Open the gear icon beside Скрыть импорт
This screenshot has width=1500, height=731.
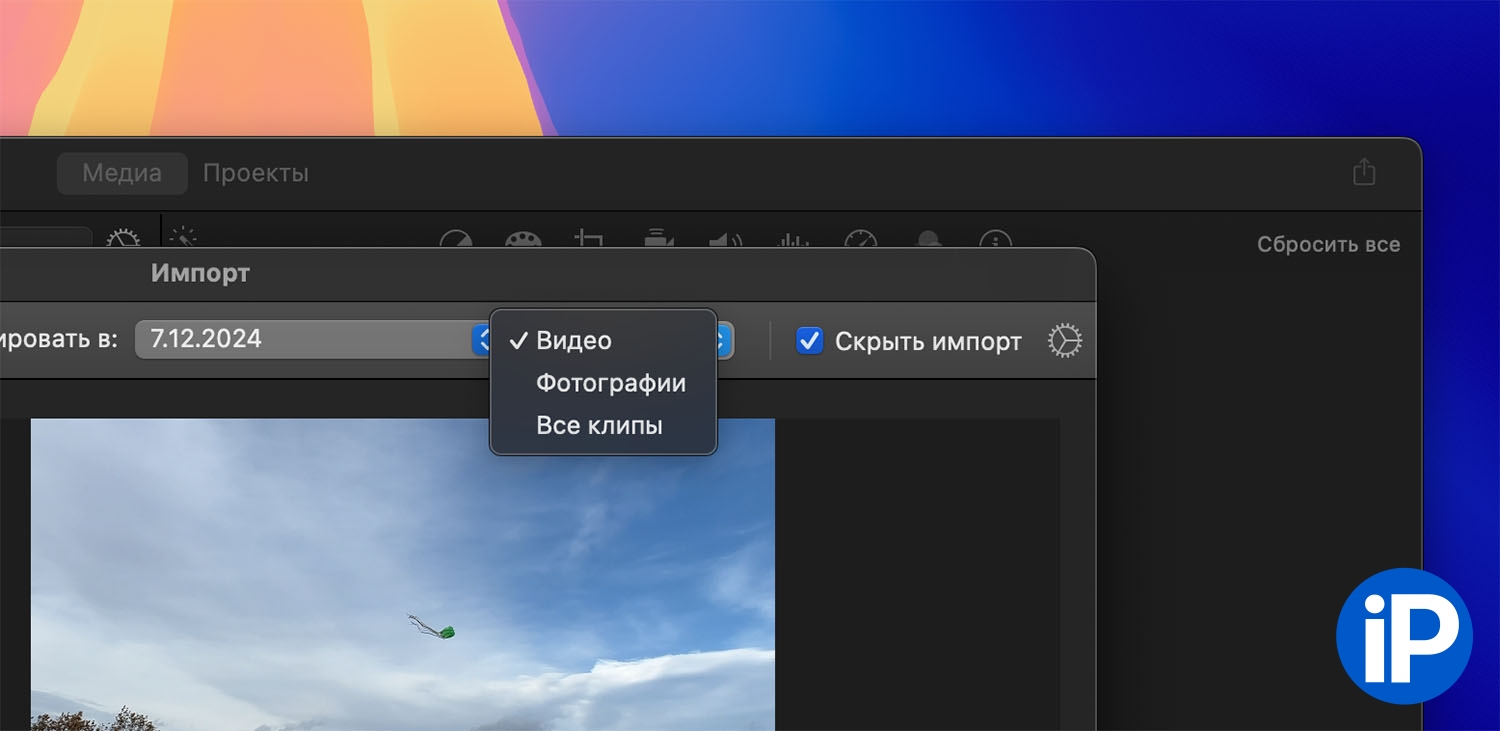1065,341
